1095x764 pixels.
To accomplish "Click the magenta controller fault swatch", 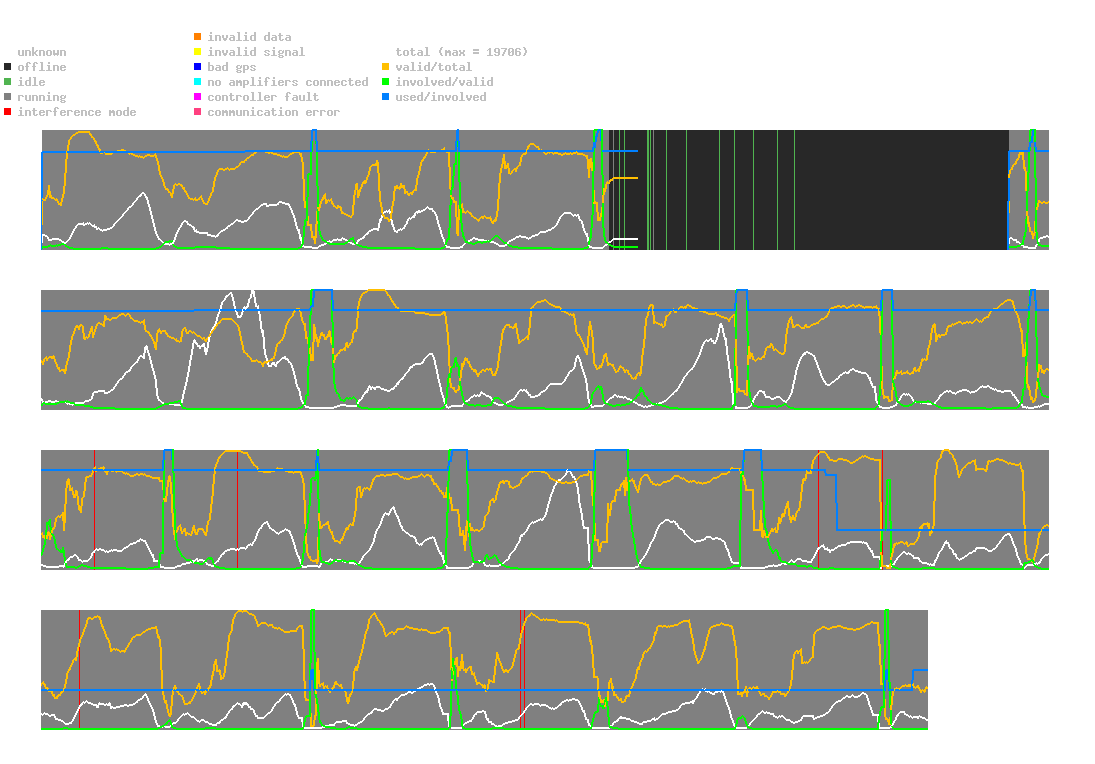I will [x=198, y=97].
